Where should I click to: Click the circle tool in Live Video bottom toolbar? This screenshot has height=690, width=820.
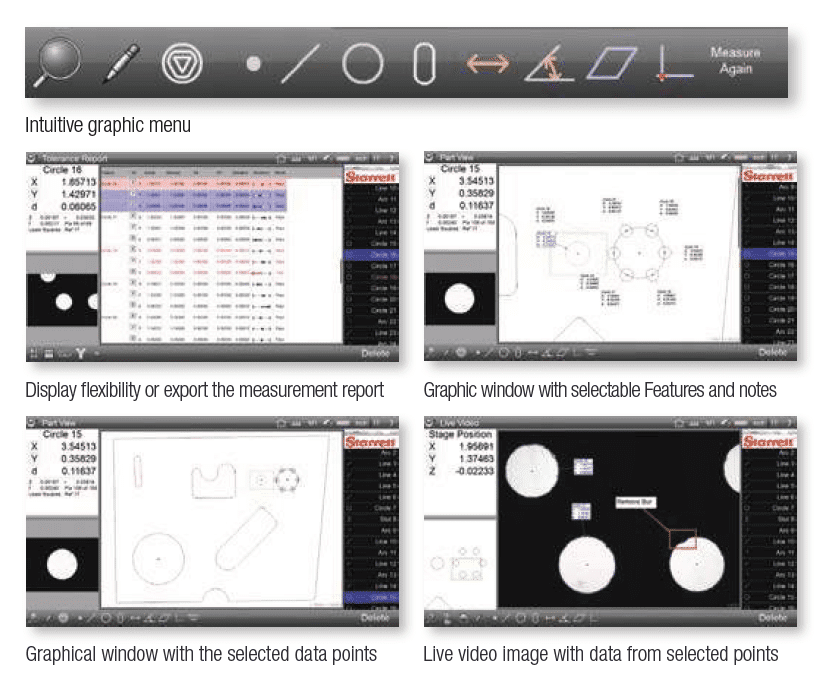(x=520, y=618)
